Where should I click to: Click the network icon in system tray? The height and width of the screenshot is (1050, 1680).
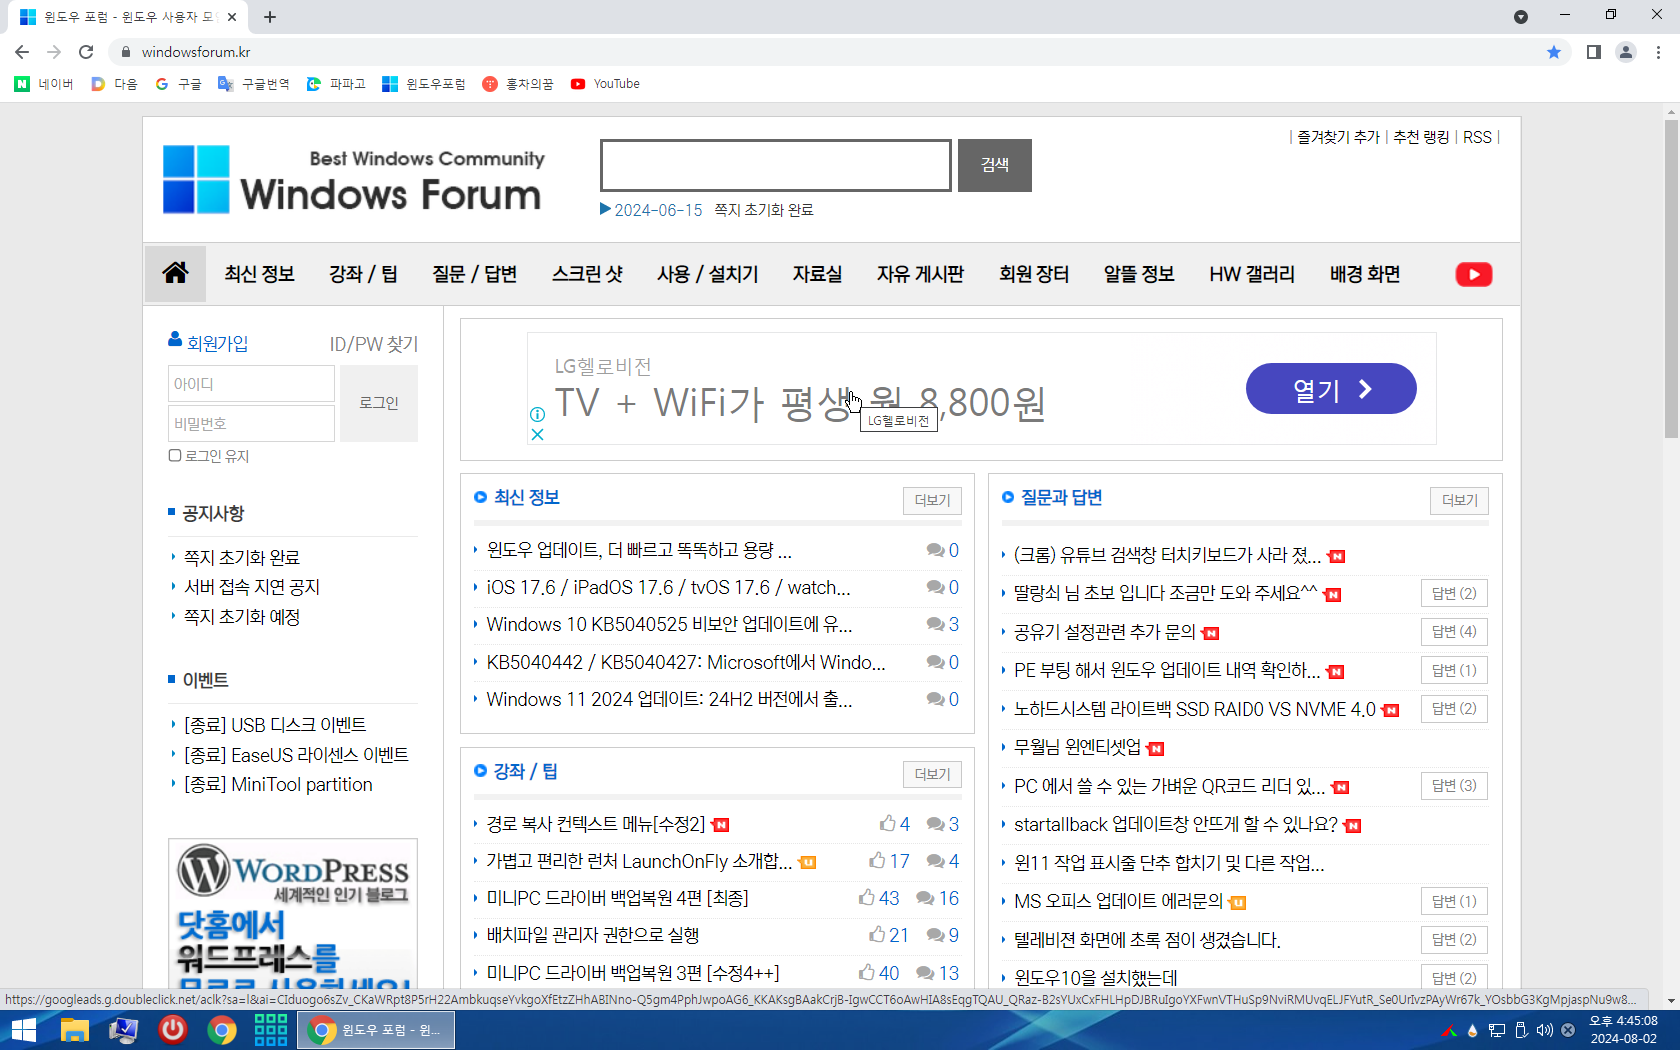tap(1497, 1030)
